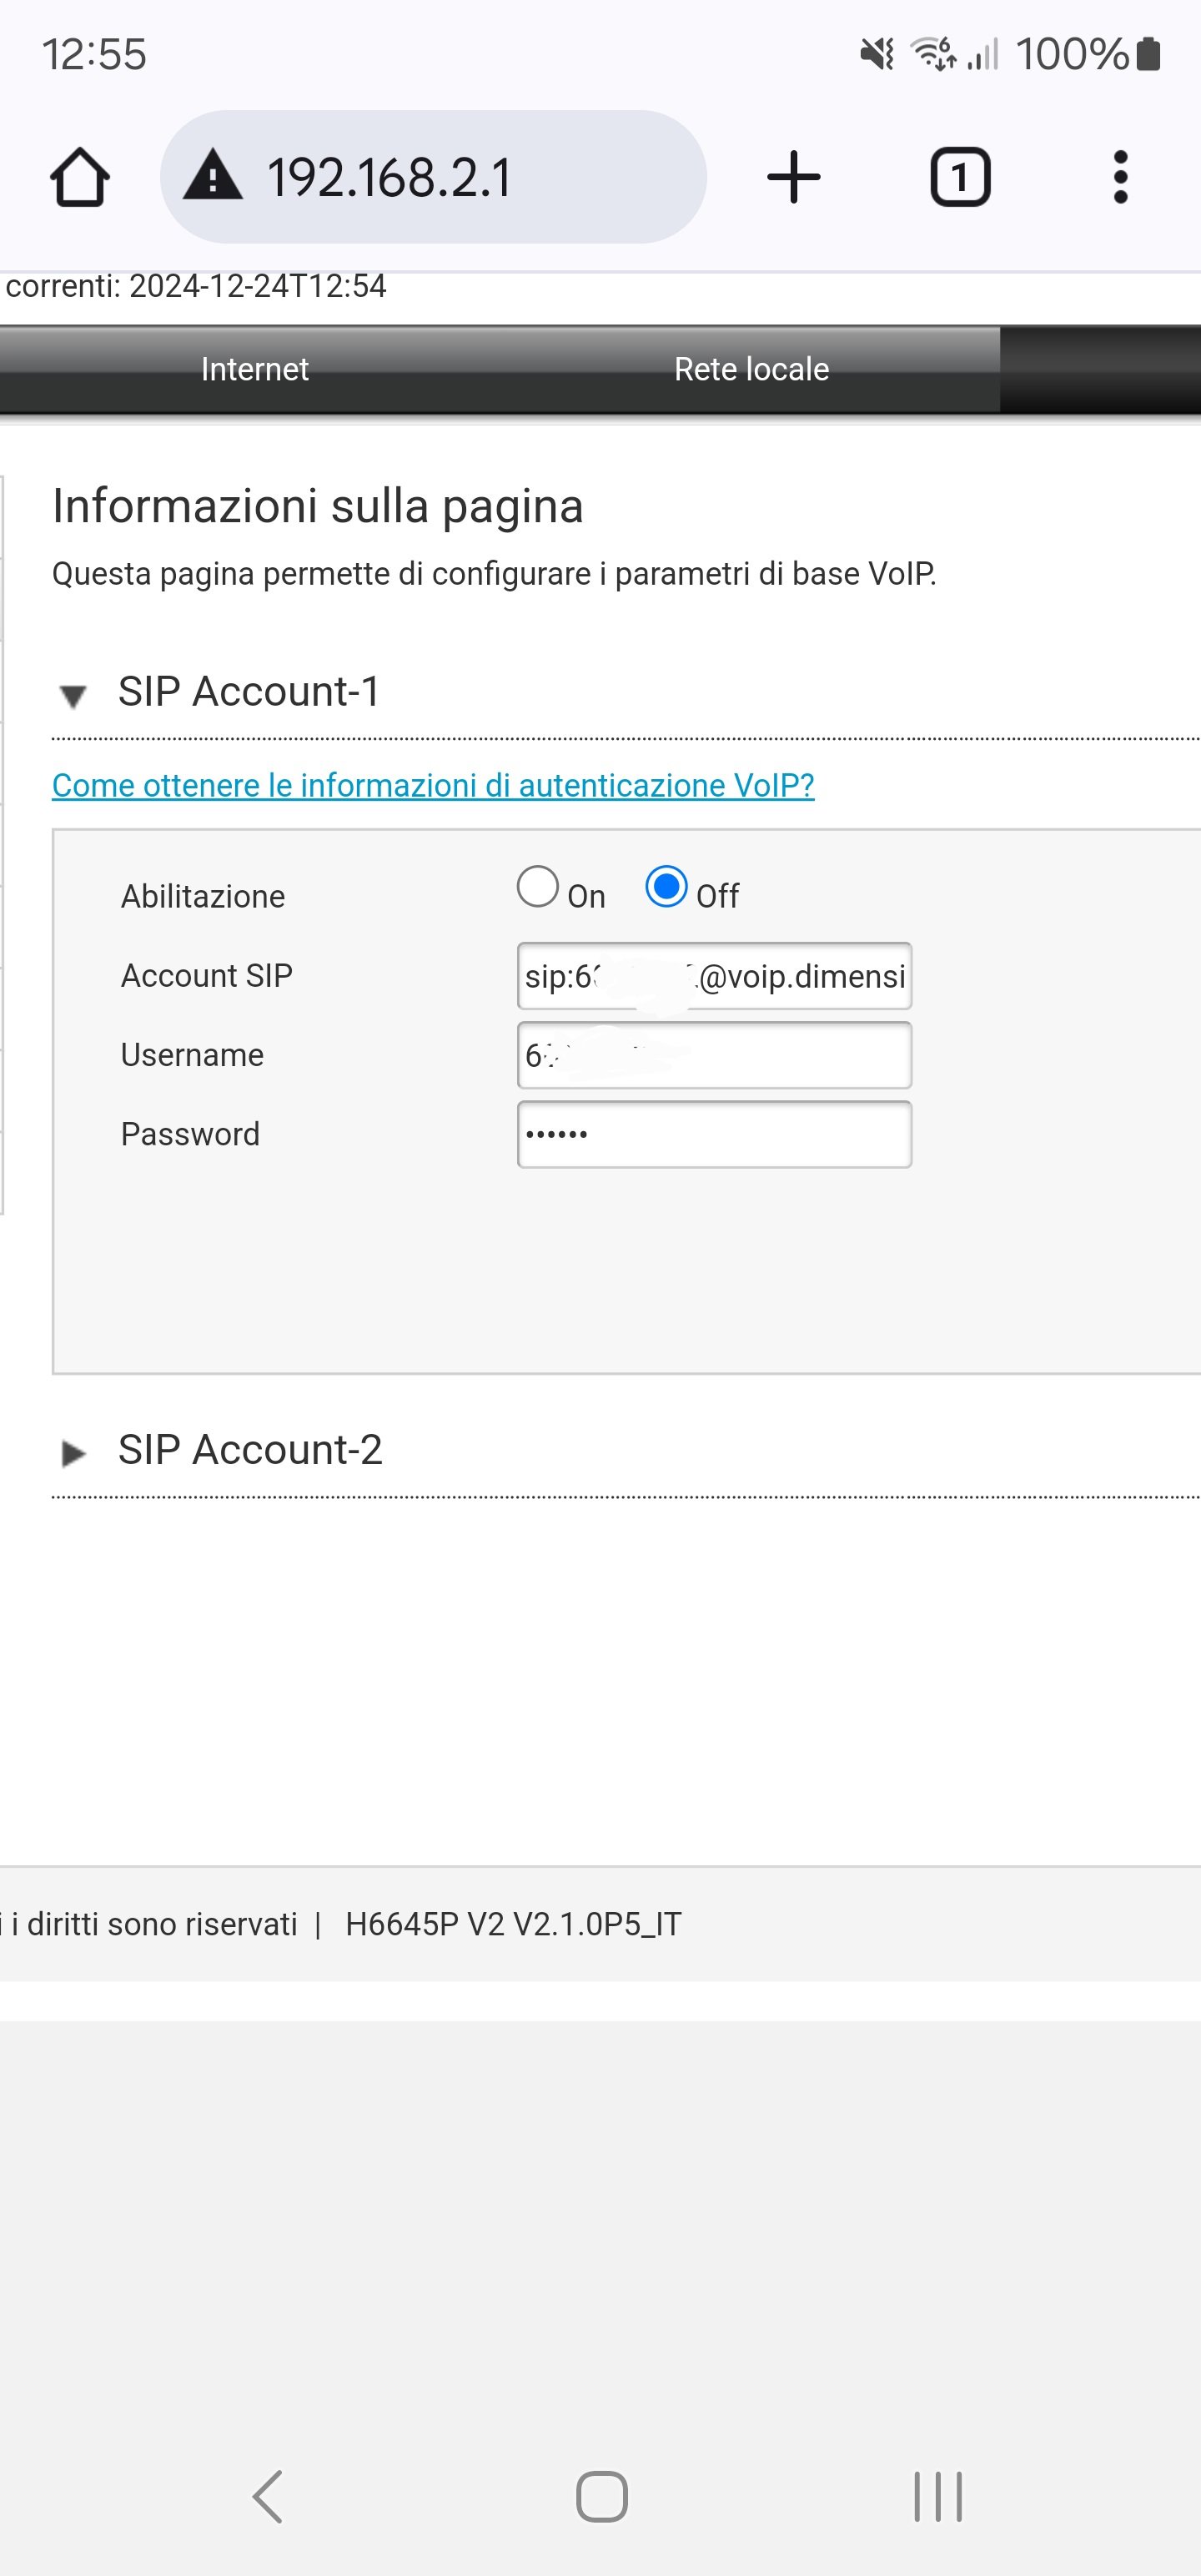This screenshot has width=1201, height=2576.
Task: Open the recent apps navigation icon
Action: (937, 2496)
